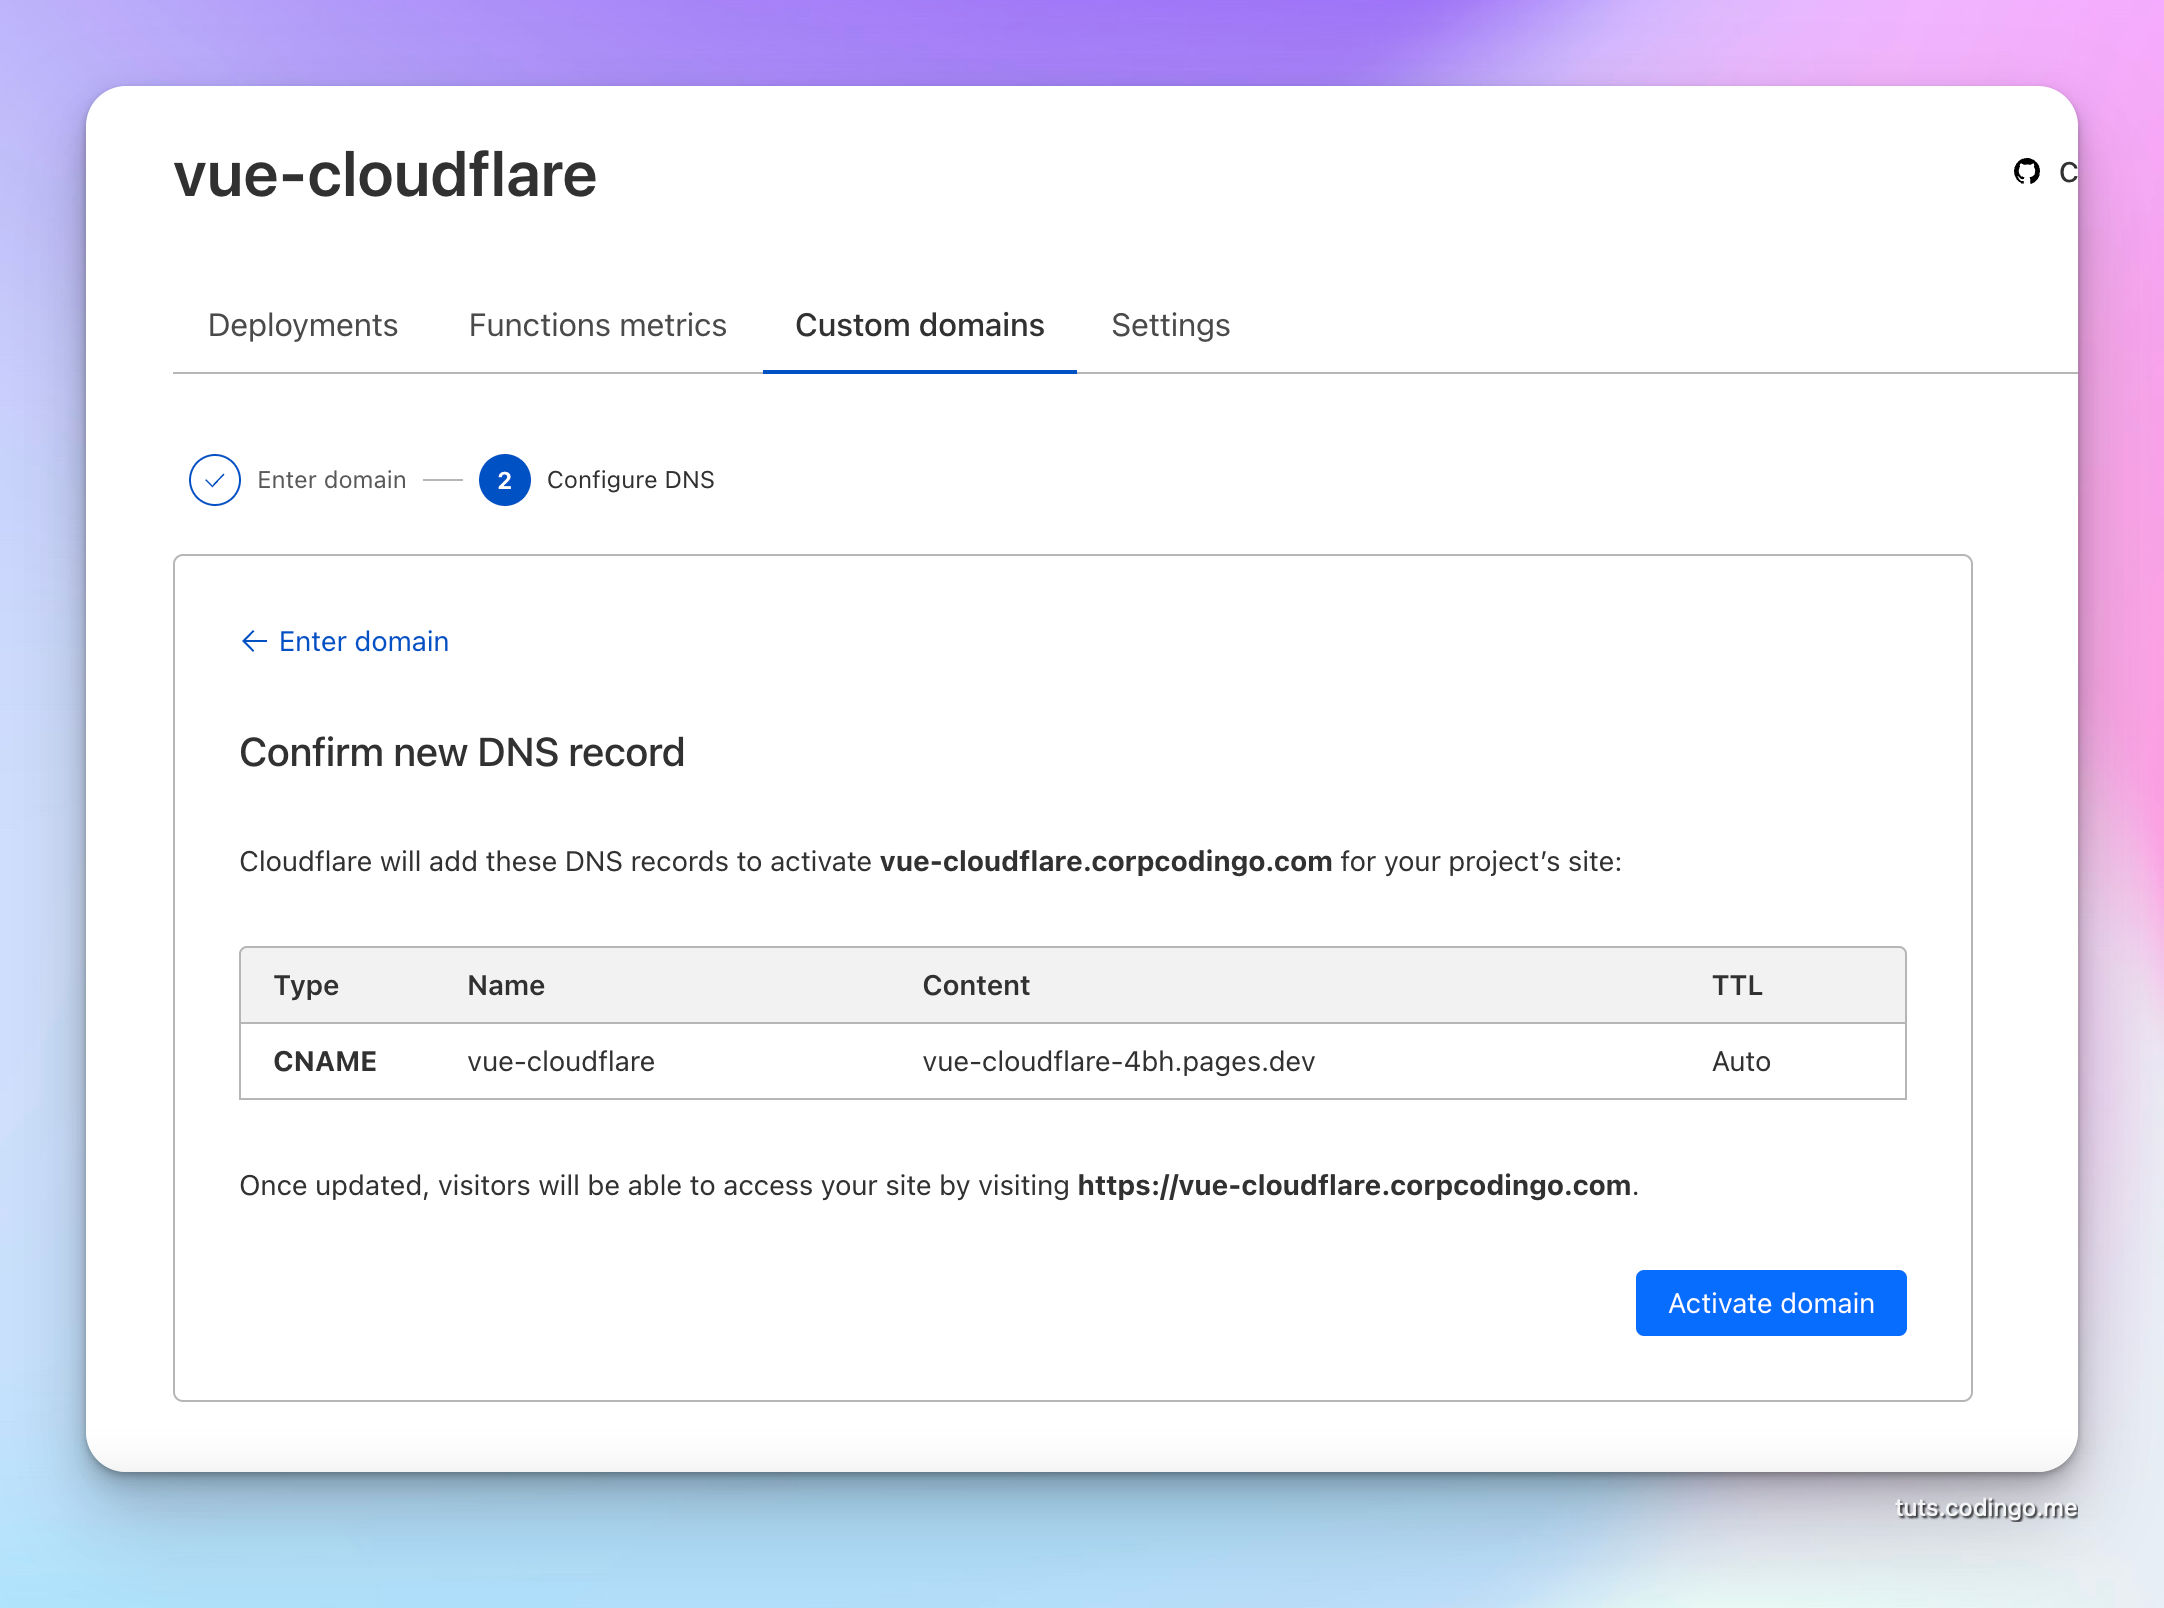The image size is (2164, 1608).
Task: Click the GitHub icon in the header
Action: (2026, 172)
